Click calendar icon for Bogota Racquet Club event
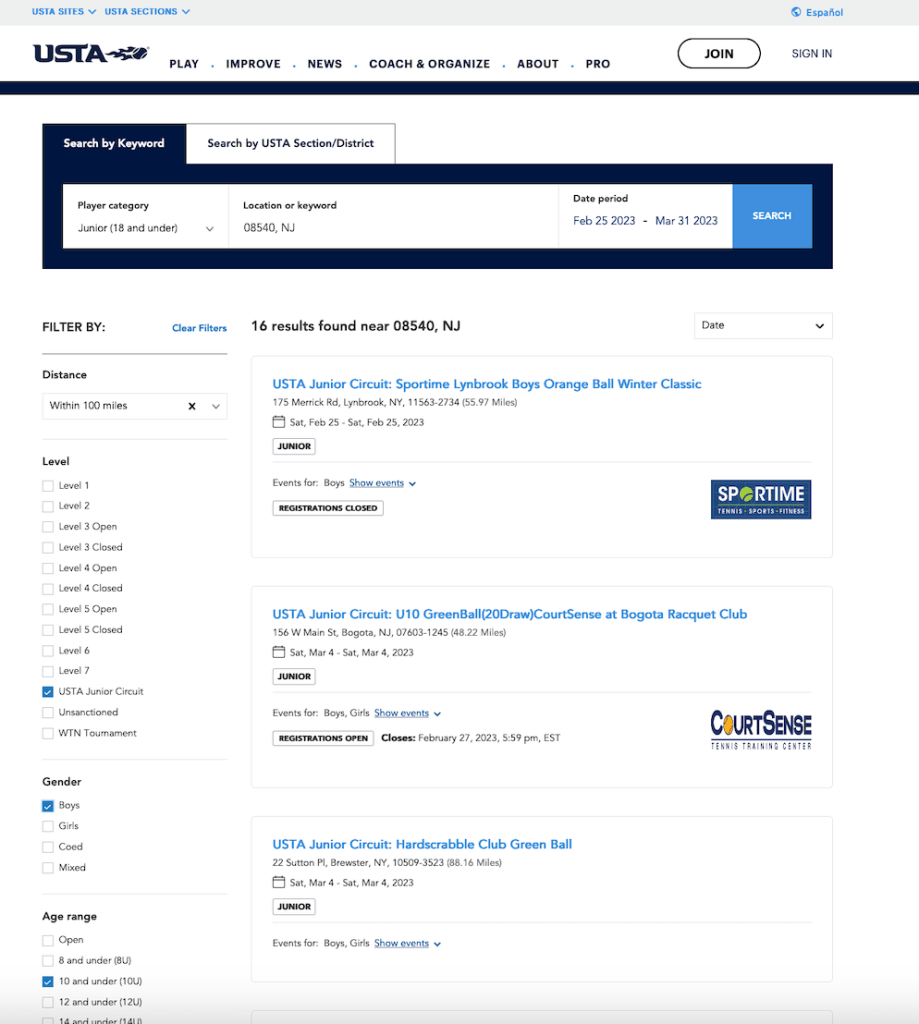 tap(279, 652)
